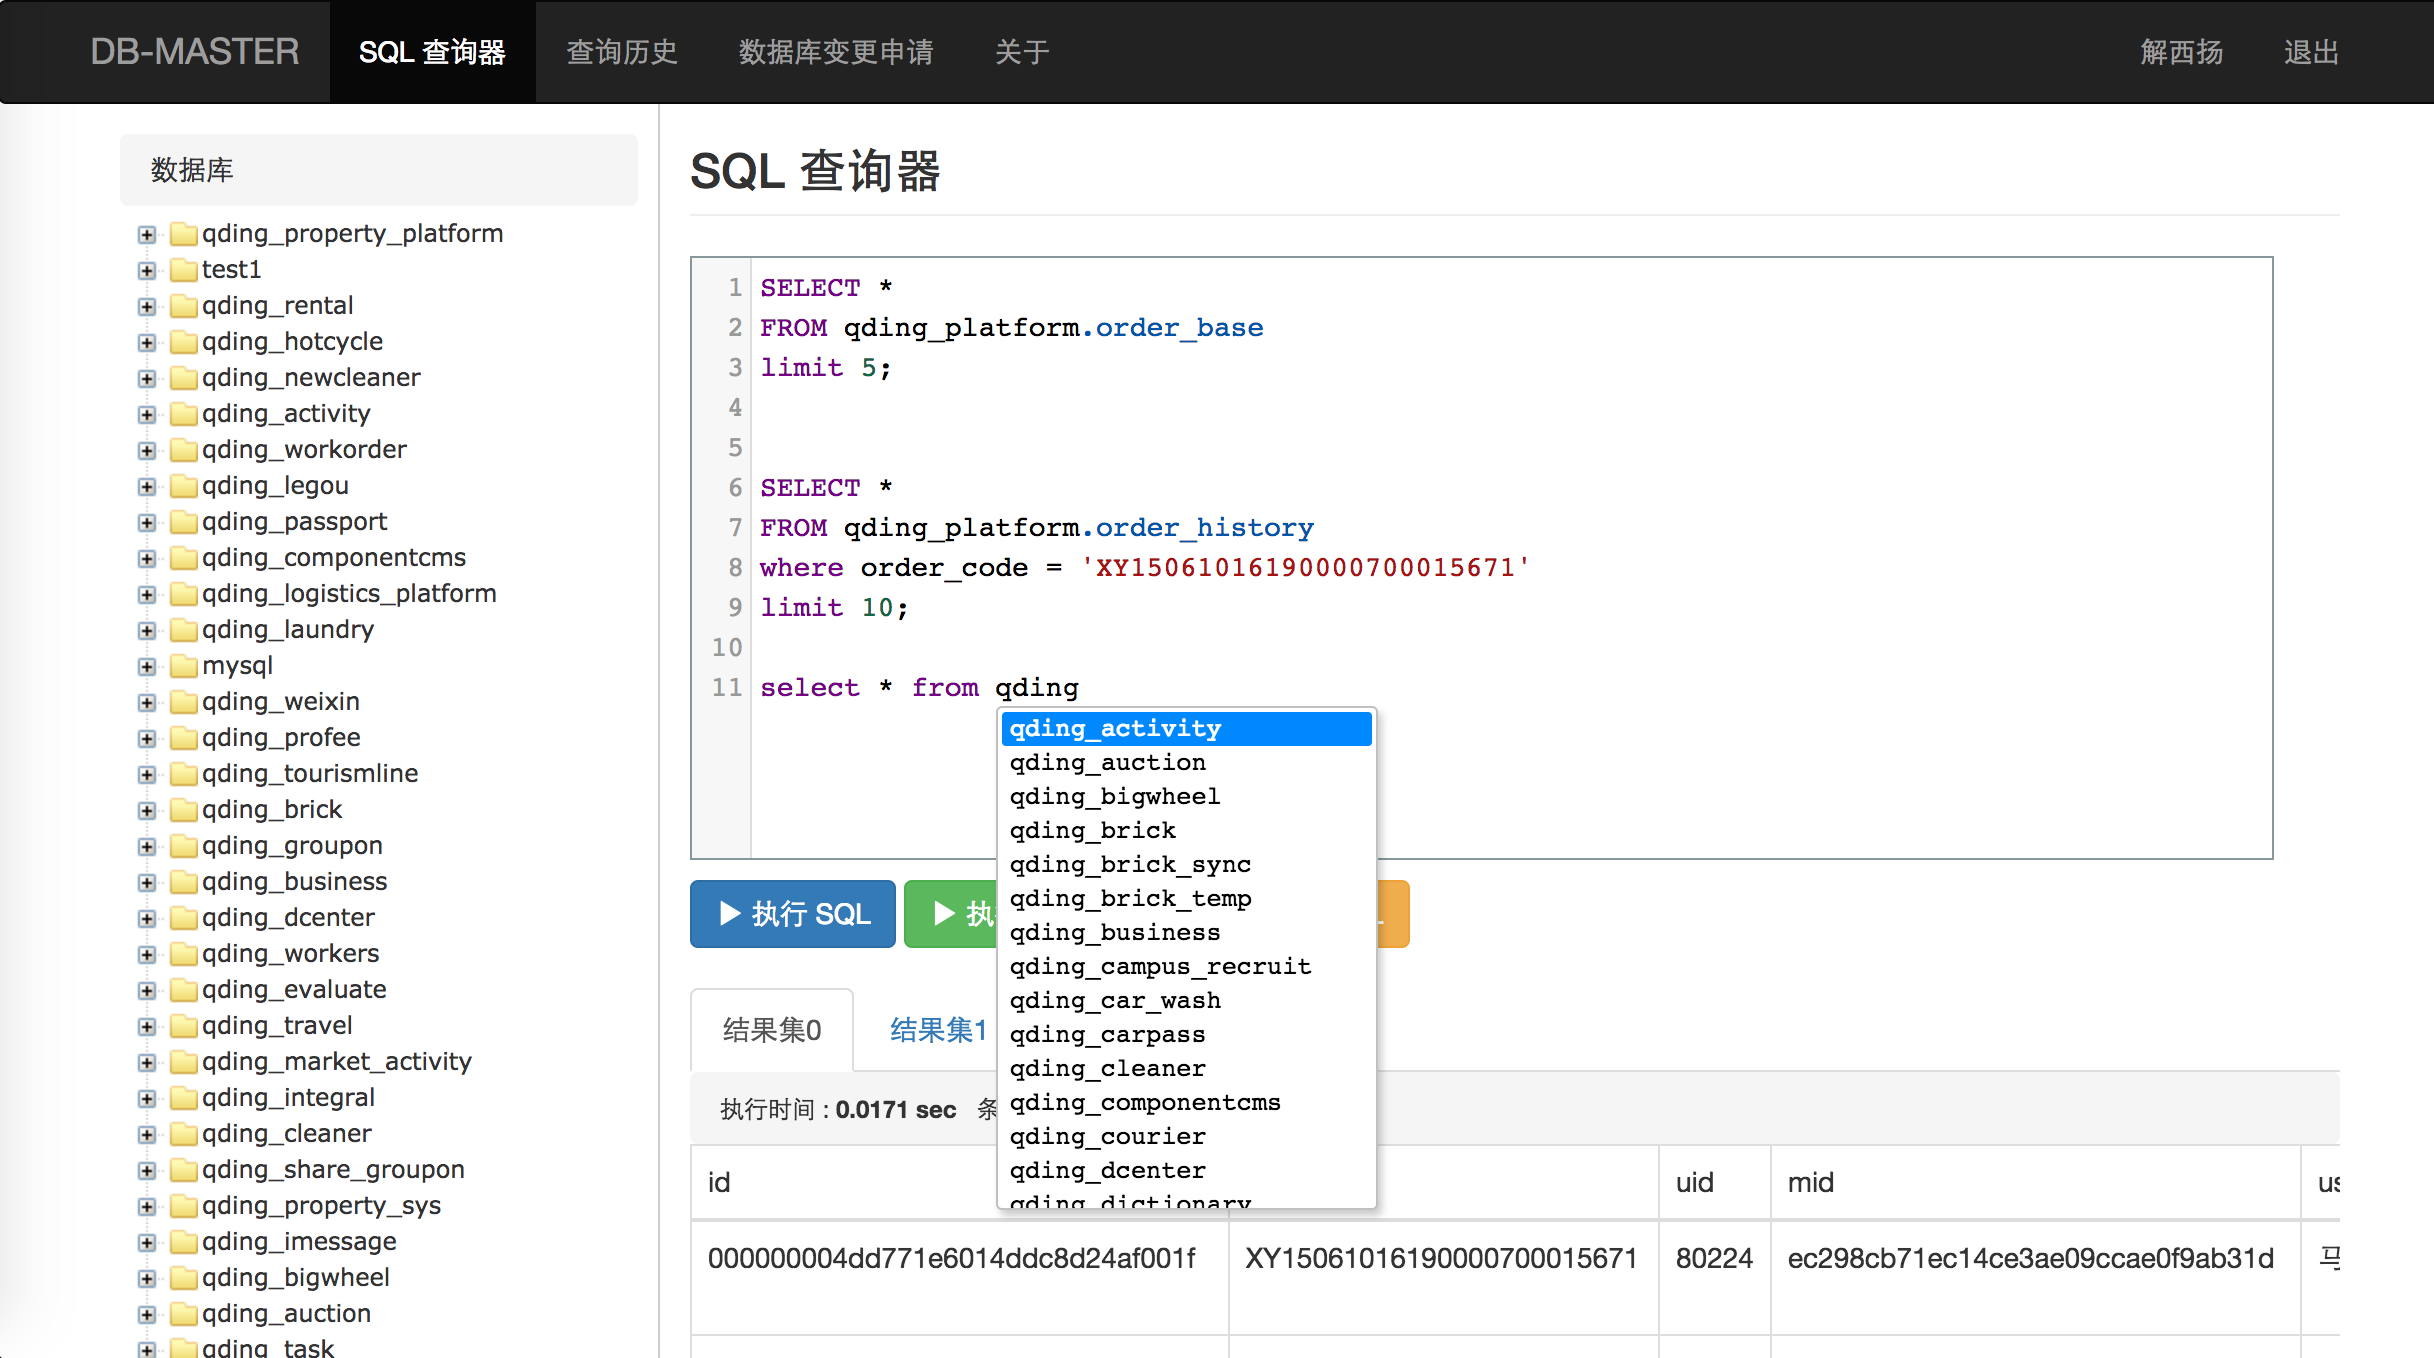The image size is (2434, 1358).
Task: Choose qding_carpass in autocomplete list
Action: pos(1186,1035)
